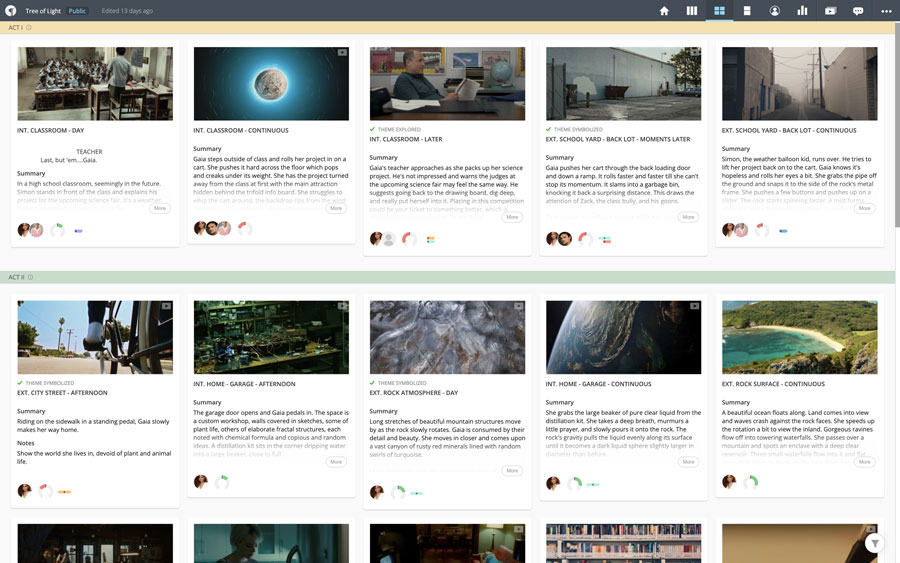Viewport: 900px width, 563px height.
Task: Expand More on INT. HOME - GARAGE - AFTERNOON card
Action: coord(336,462)
